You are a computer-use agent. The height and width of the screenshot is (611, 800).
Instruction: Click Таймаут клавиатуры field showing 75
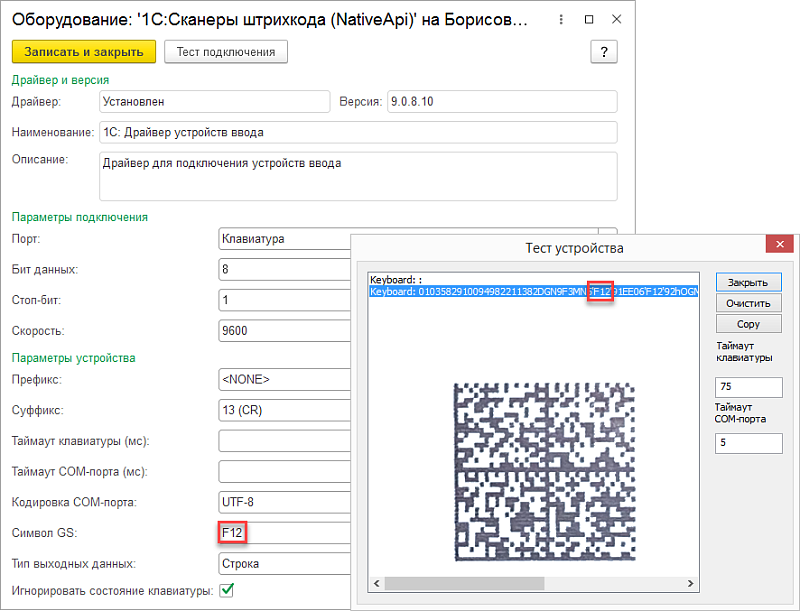[x=748, y=388]
